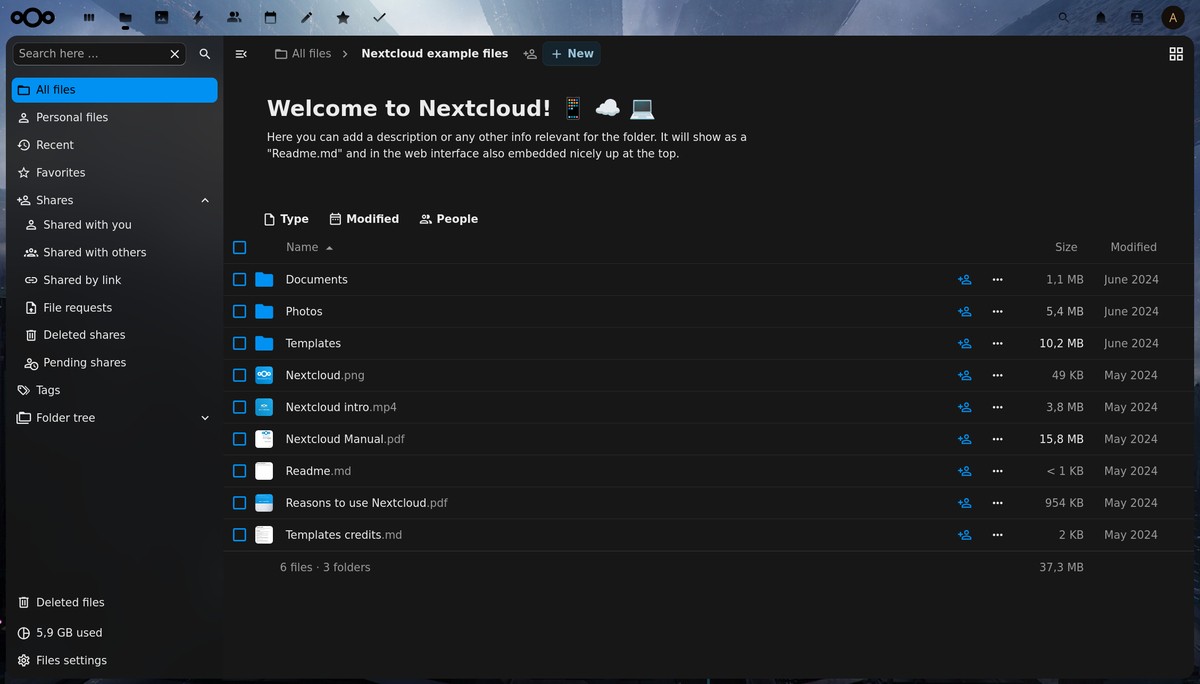This screenshot has width=1200, height=684.
Task: Click the search input field in the sidebar
Action: [x=94, y=53]
